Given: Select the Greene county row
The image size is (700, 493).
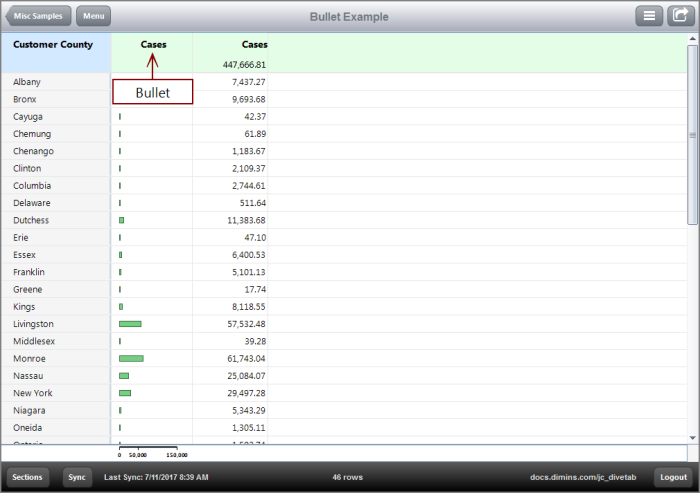Looking at the screenshot, I should pos(344,289).
